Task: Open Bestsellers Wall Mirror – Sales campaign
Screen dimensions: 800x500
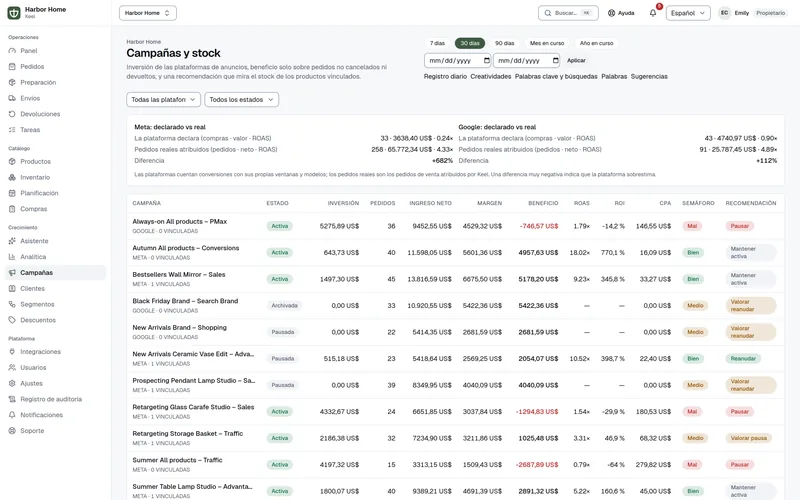Action: [179, 274]
